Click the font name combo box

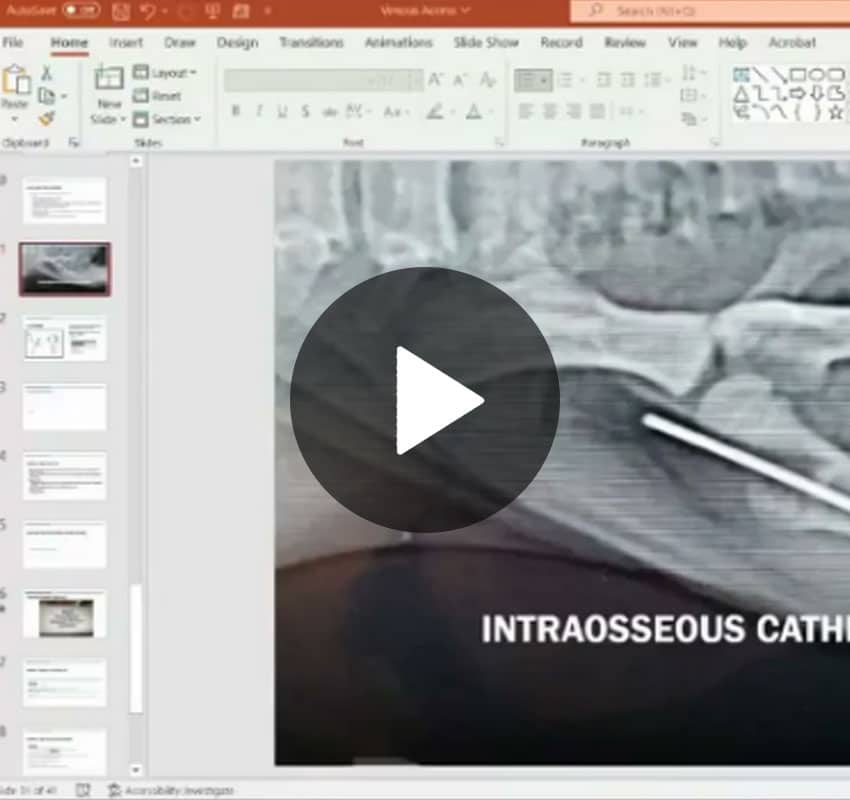296,80
